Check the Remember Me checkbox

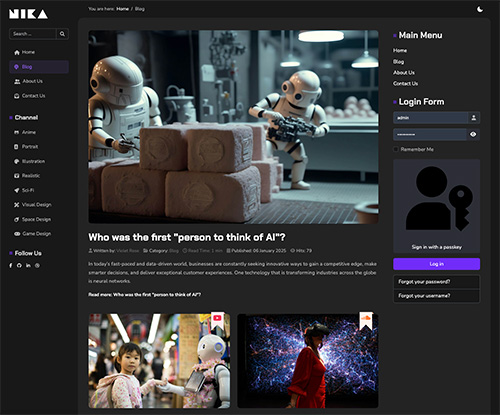[396, 149]
